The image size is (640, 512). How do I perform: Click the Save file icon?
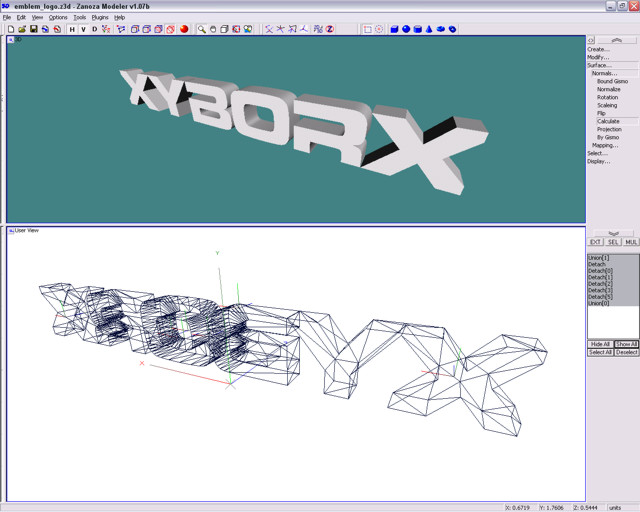pos(33,29)
